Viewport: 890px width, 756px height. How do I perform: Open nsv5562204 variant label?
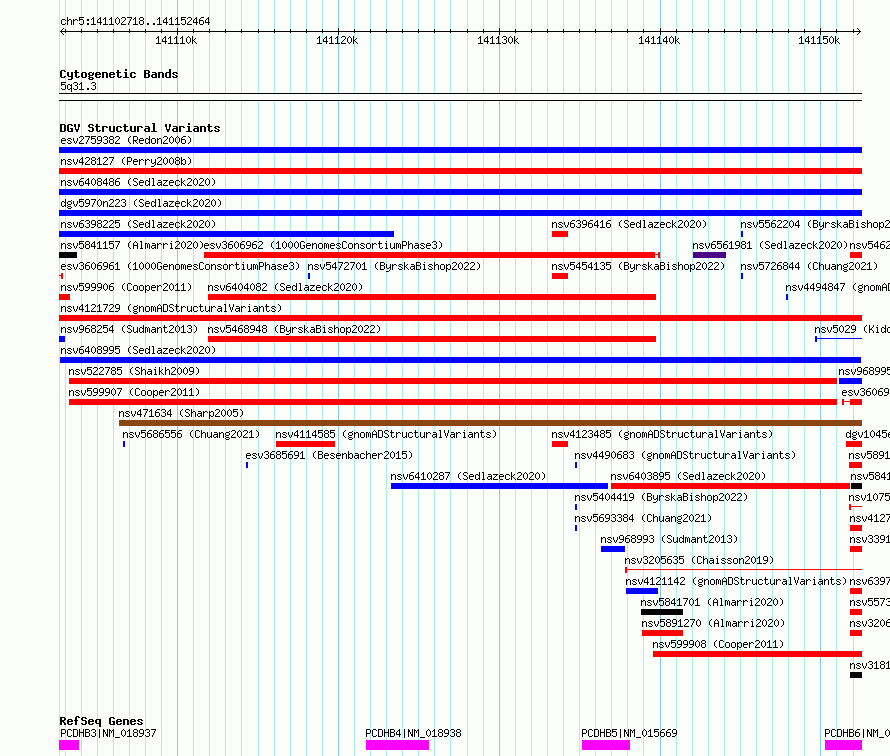pos(815,224)
